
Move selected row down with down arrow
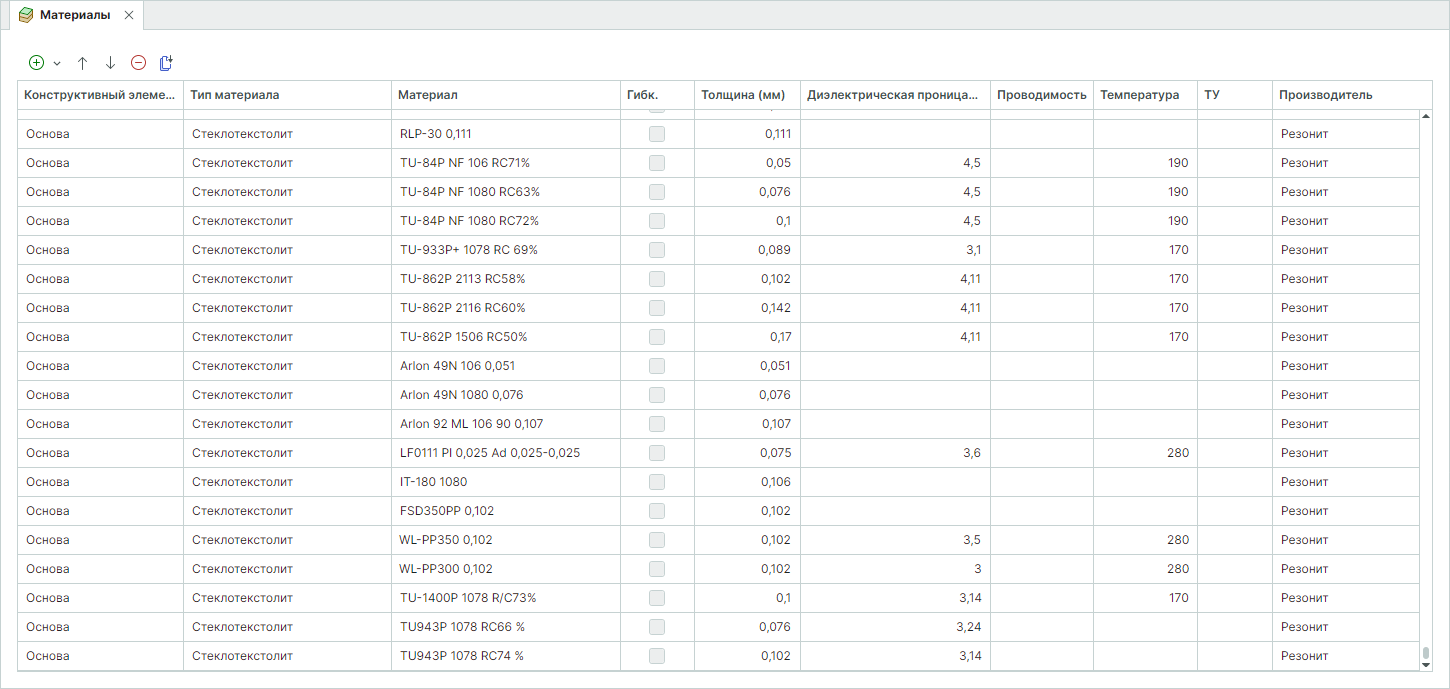click(x=111, y=63)
